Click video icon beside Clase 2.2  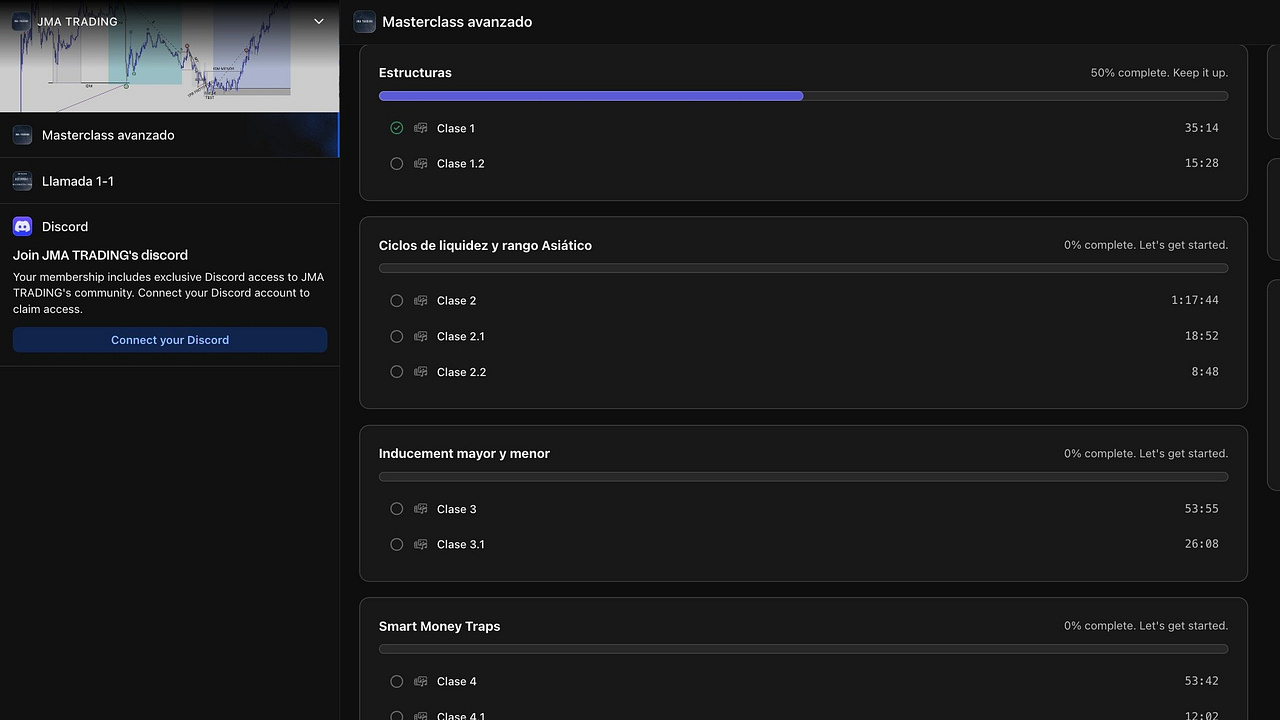tap(421, 372)
